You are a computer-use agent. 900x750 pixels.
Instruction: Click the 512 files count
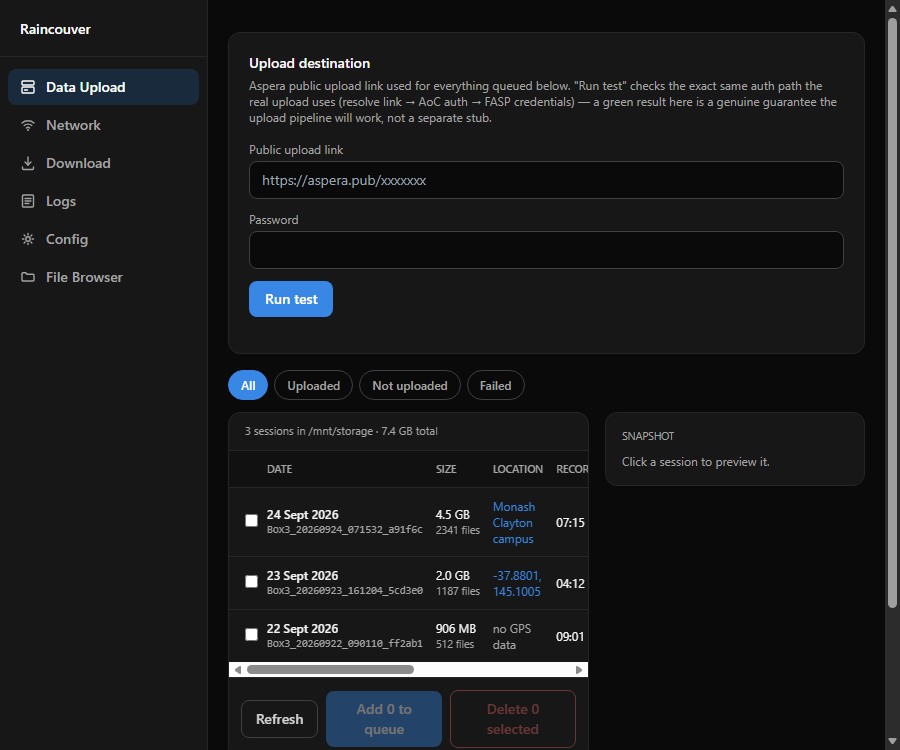[x=455, y=644]
